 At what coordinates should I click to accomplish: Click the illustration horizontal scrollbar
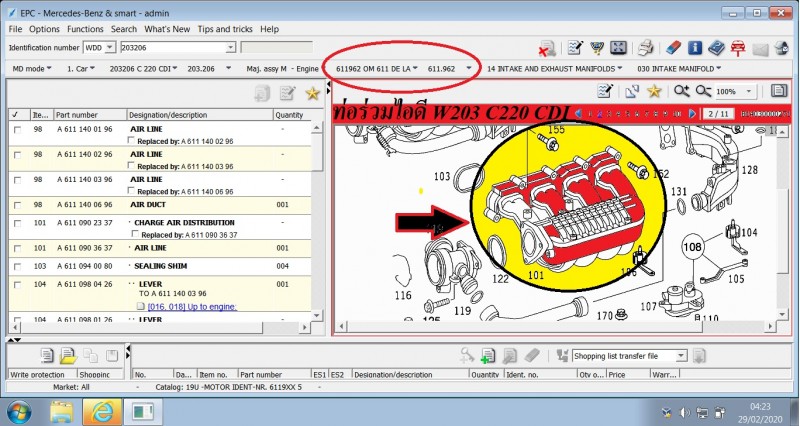(556, 325)
